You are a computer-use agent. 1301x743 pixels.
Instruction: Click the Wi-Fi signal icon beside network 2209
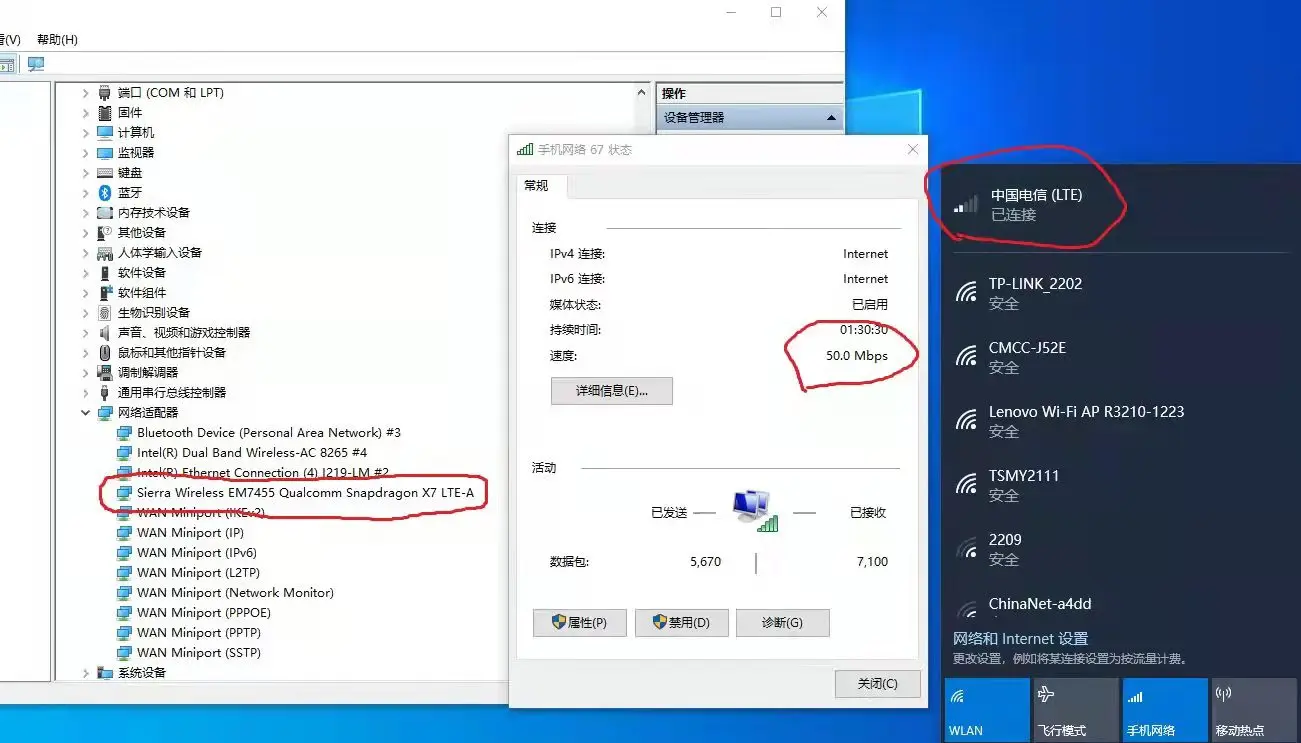click(x=966, y=548)
